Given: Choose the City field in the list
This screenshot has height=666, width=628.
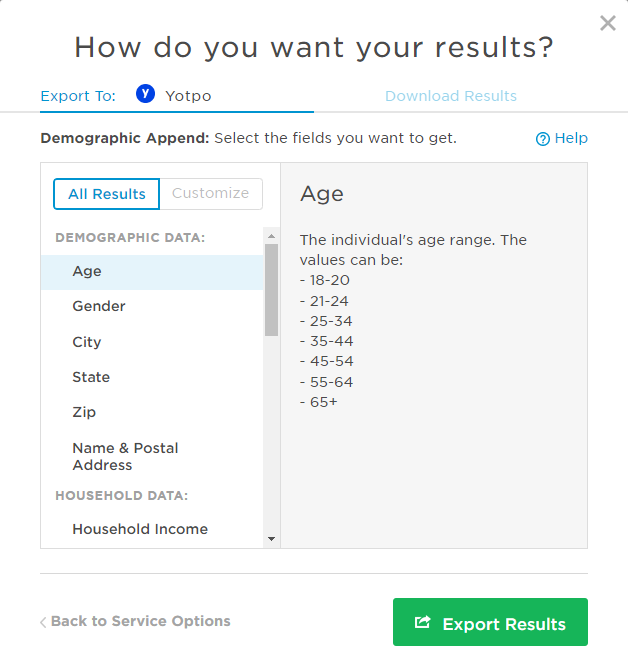Looking at the screenshot, I should click(87, 342).
